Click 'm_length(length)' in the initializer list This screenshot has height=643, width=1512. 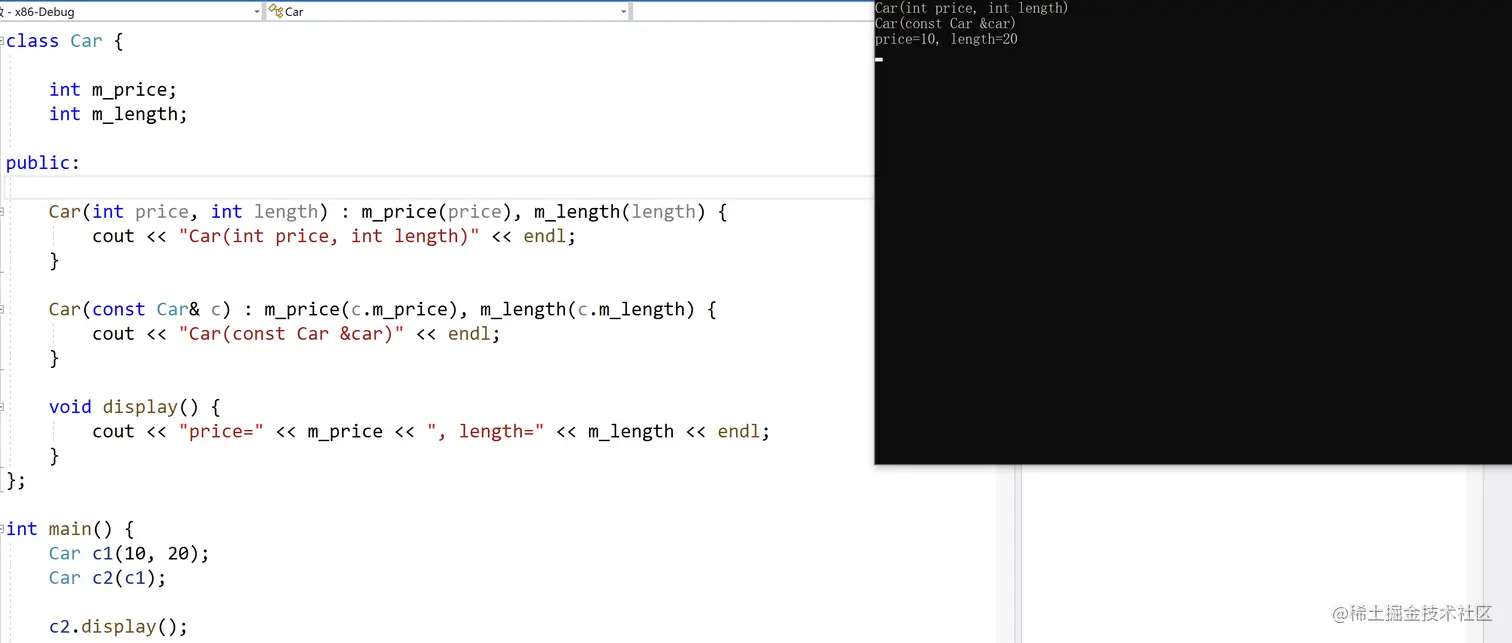coord(620,212)
